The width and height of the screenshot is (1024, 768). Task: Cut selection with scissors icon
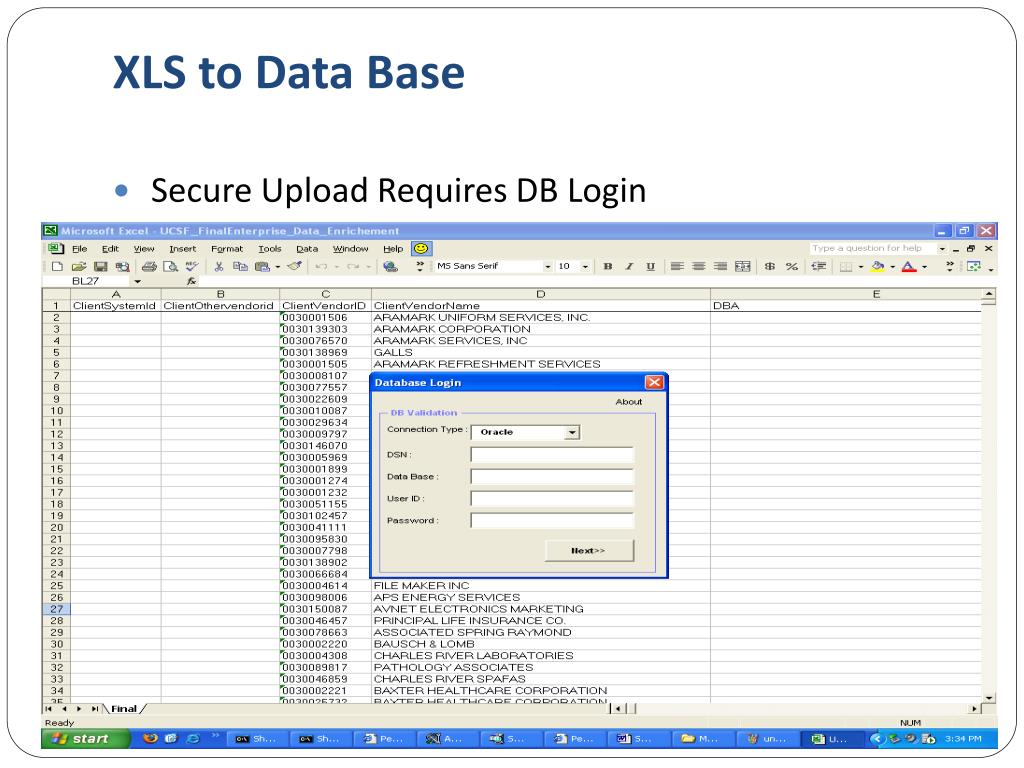click(x=219, y=266)
